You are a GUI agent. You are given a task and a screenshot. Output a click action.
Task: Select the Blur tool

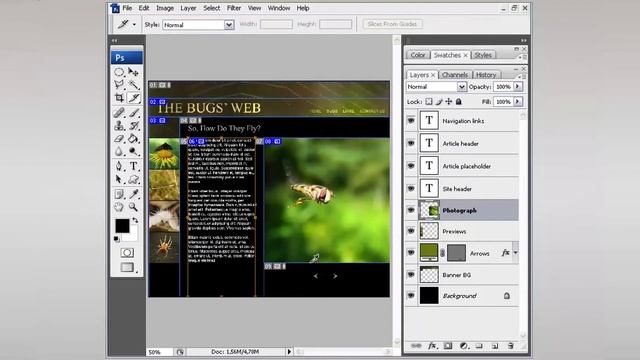point(119,151)
